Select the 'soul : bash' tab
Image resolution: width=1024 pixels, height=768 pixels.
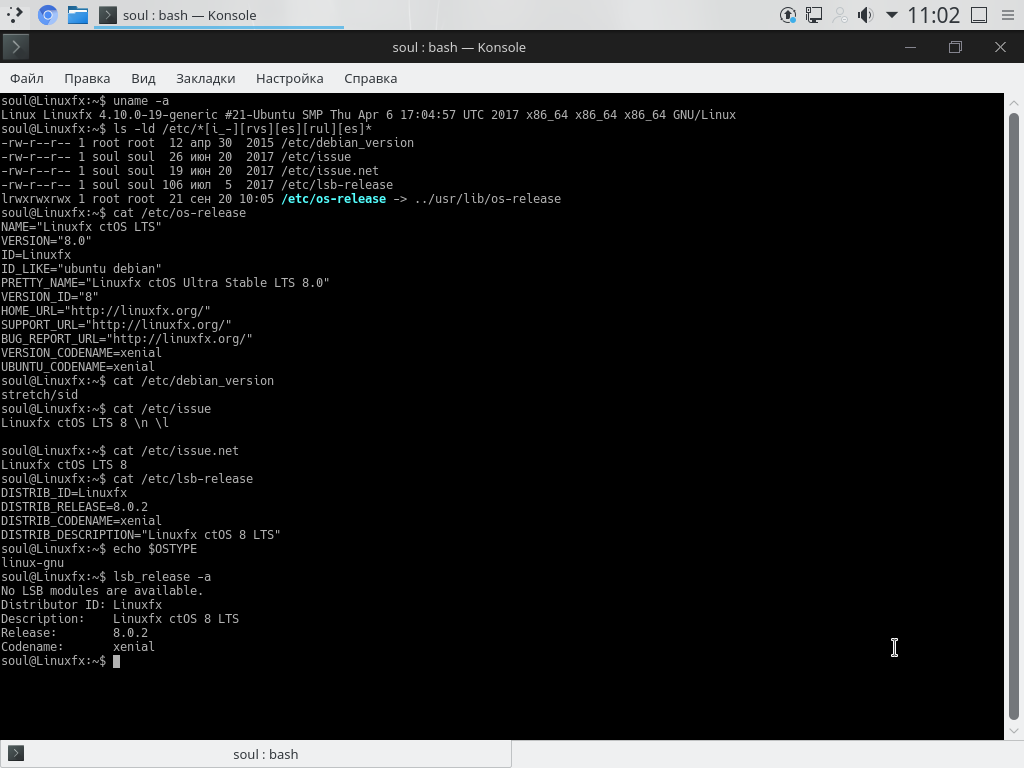255,754
